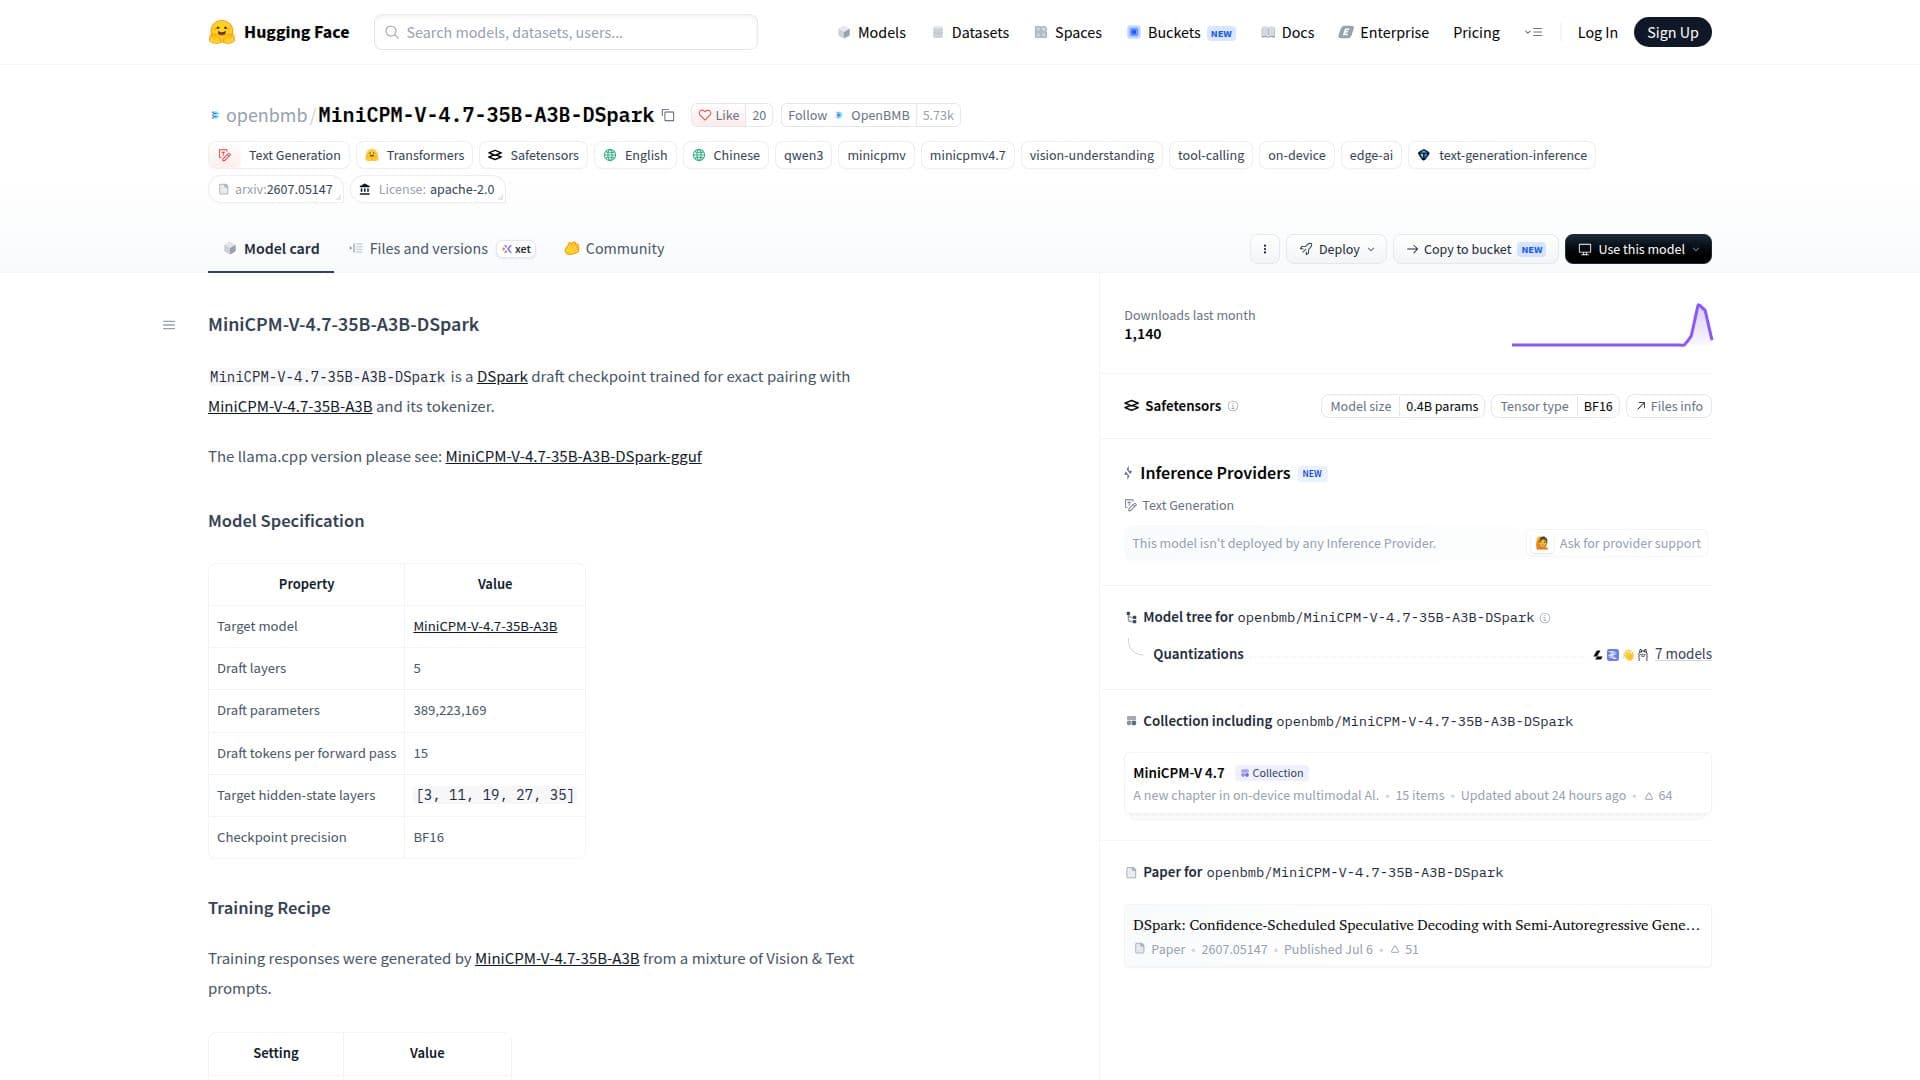Screen dimensions: 1920x1080
Task: Click the Safetensors info icon
Action: point(1233,406)
